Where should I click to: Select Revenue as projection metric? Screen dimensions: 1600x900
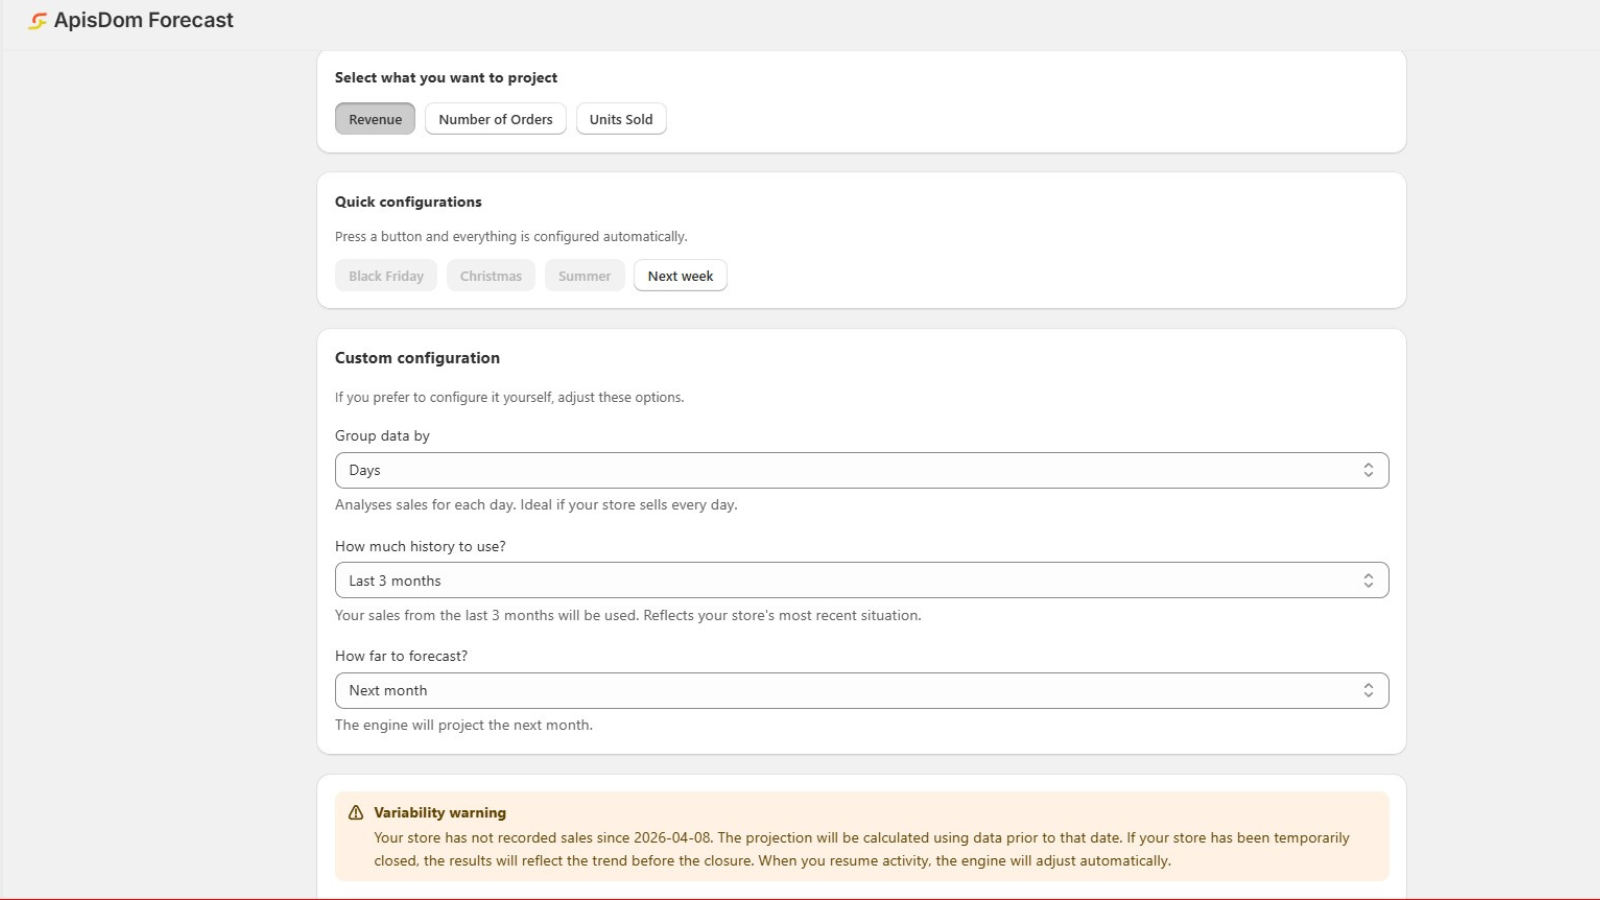click(x=375, y=119)
